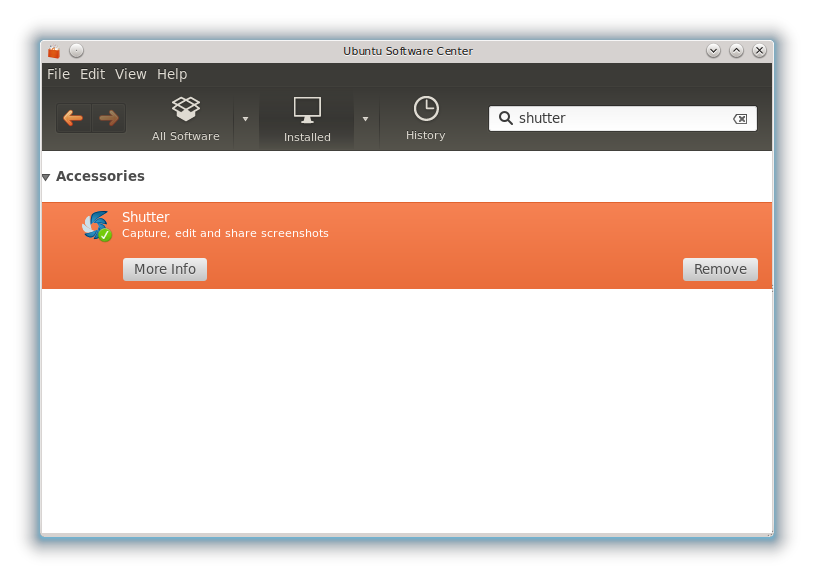This screenshot has height=577, width=814.
Task: Open the Edit menu
Action: click(92, 74)
